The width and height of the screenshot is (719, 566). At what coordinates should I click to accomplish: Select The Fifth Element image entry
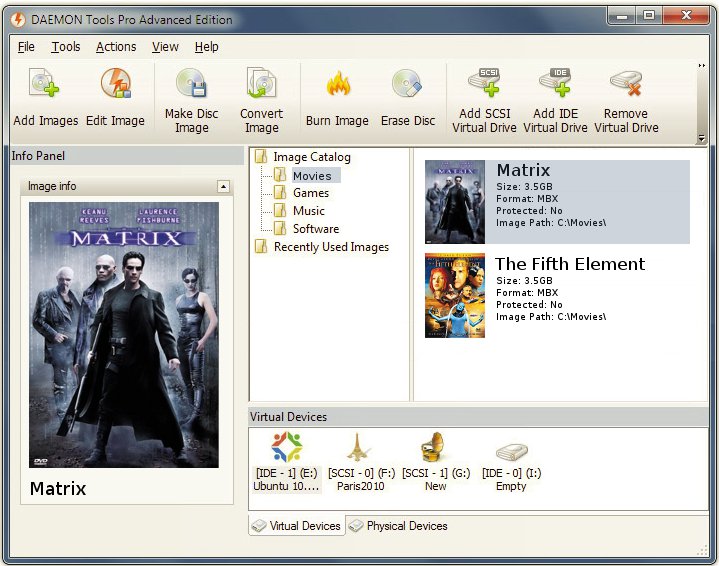click(x=569, y=264)
